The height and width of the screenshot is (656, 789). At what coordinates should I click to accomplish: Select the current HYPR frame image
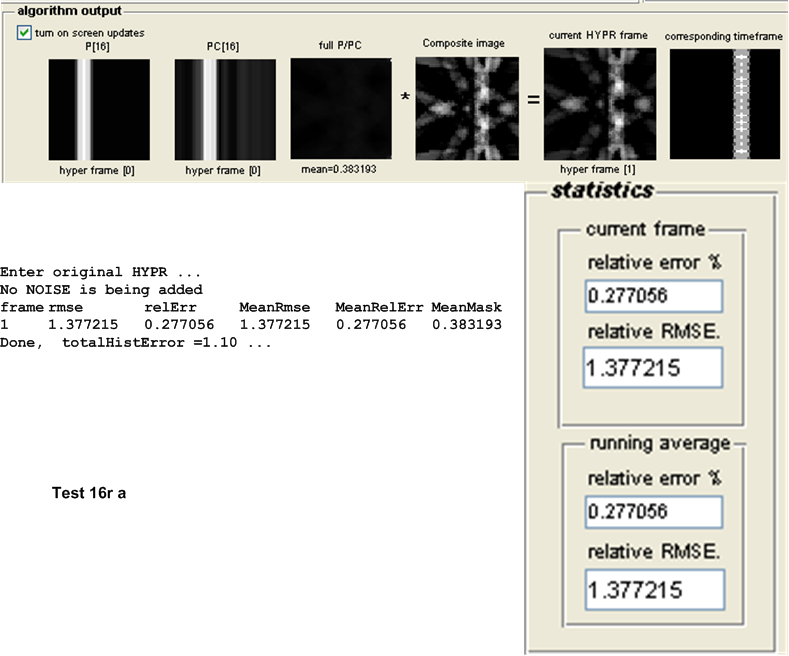599,104
